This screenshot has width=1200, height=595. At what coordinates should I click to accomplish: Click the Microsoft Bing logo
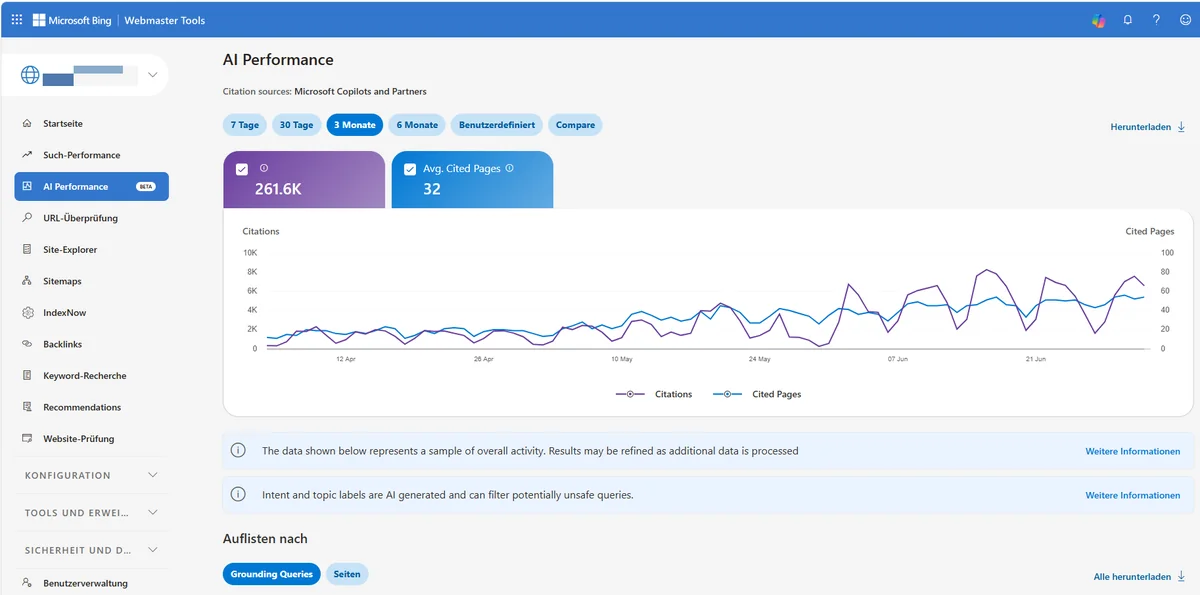[72, 20]
